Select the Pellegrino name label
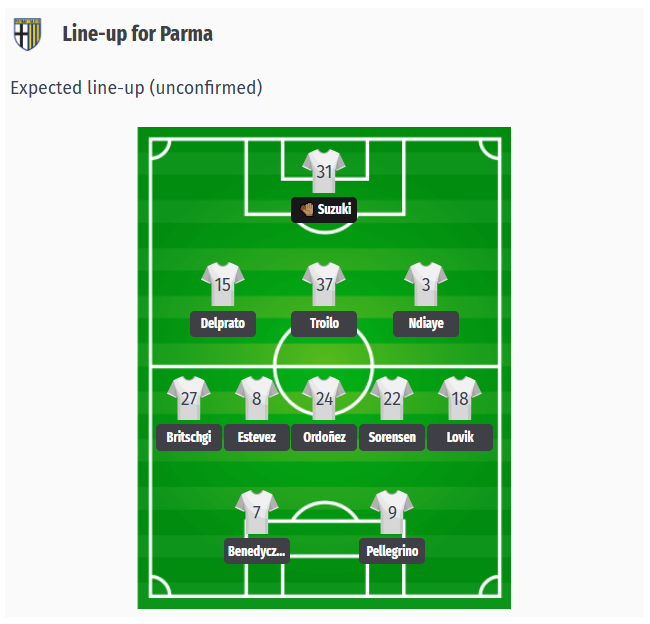This screenshot has width=650, height=624. (x=392, y=551)
